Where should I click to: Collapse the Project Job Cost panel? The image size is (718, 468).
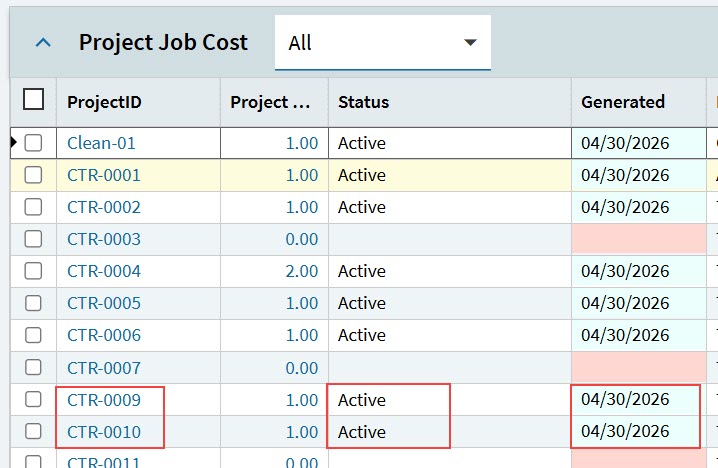(44, 43)
